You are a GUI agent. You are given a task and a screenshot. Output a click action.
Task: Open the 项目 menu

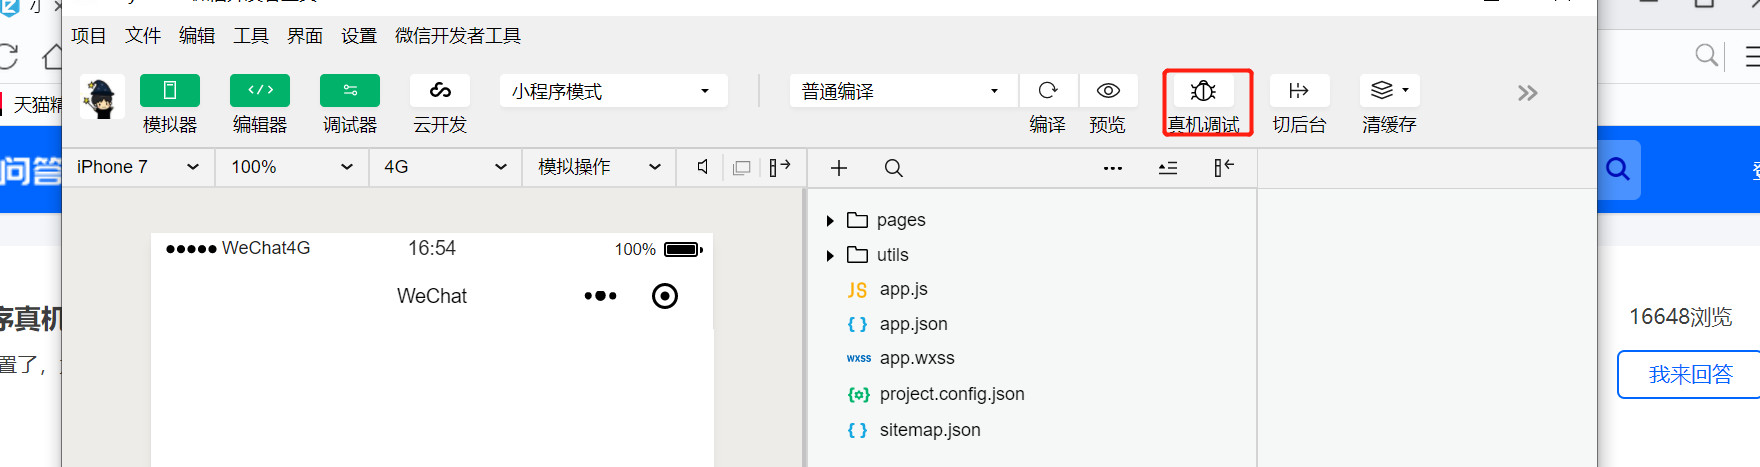point(89,36)
